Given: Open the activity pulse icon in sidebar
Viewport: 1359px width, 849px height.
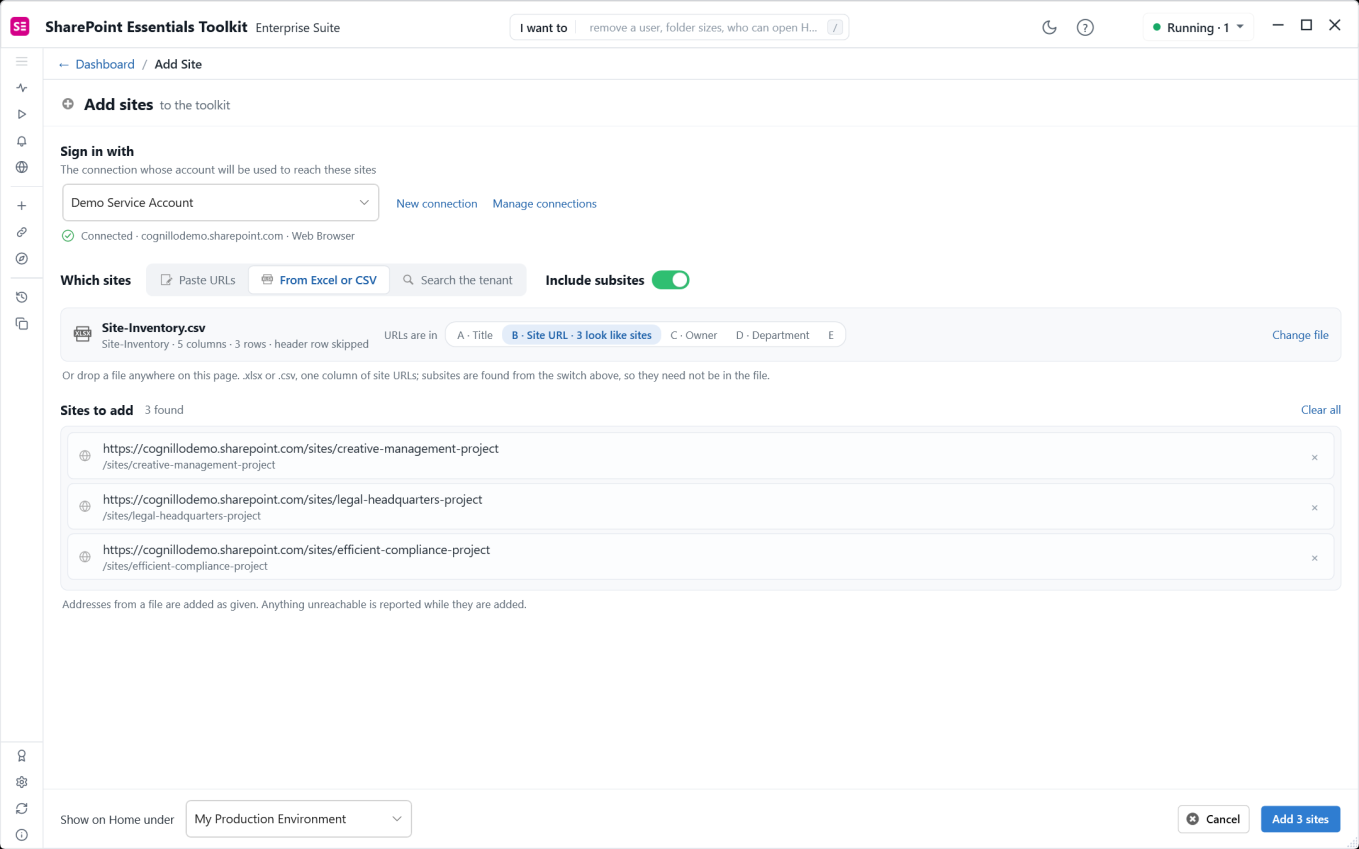Looking at the screenshot, I should point(21,88).
